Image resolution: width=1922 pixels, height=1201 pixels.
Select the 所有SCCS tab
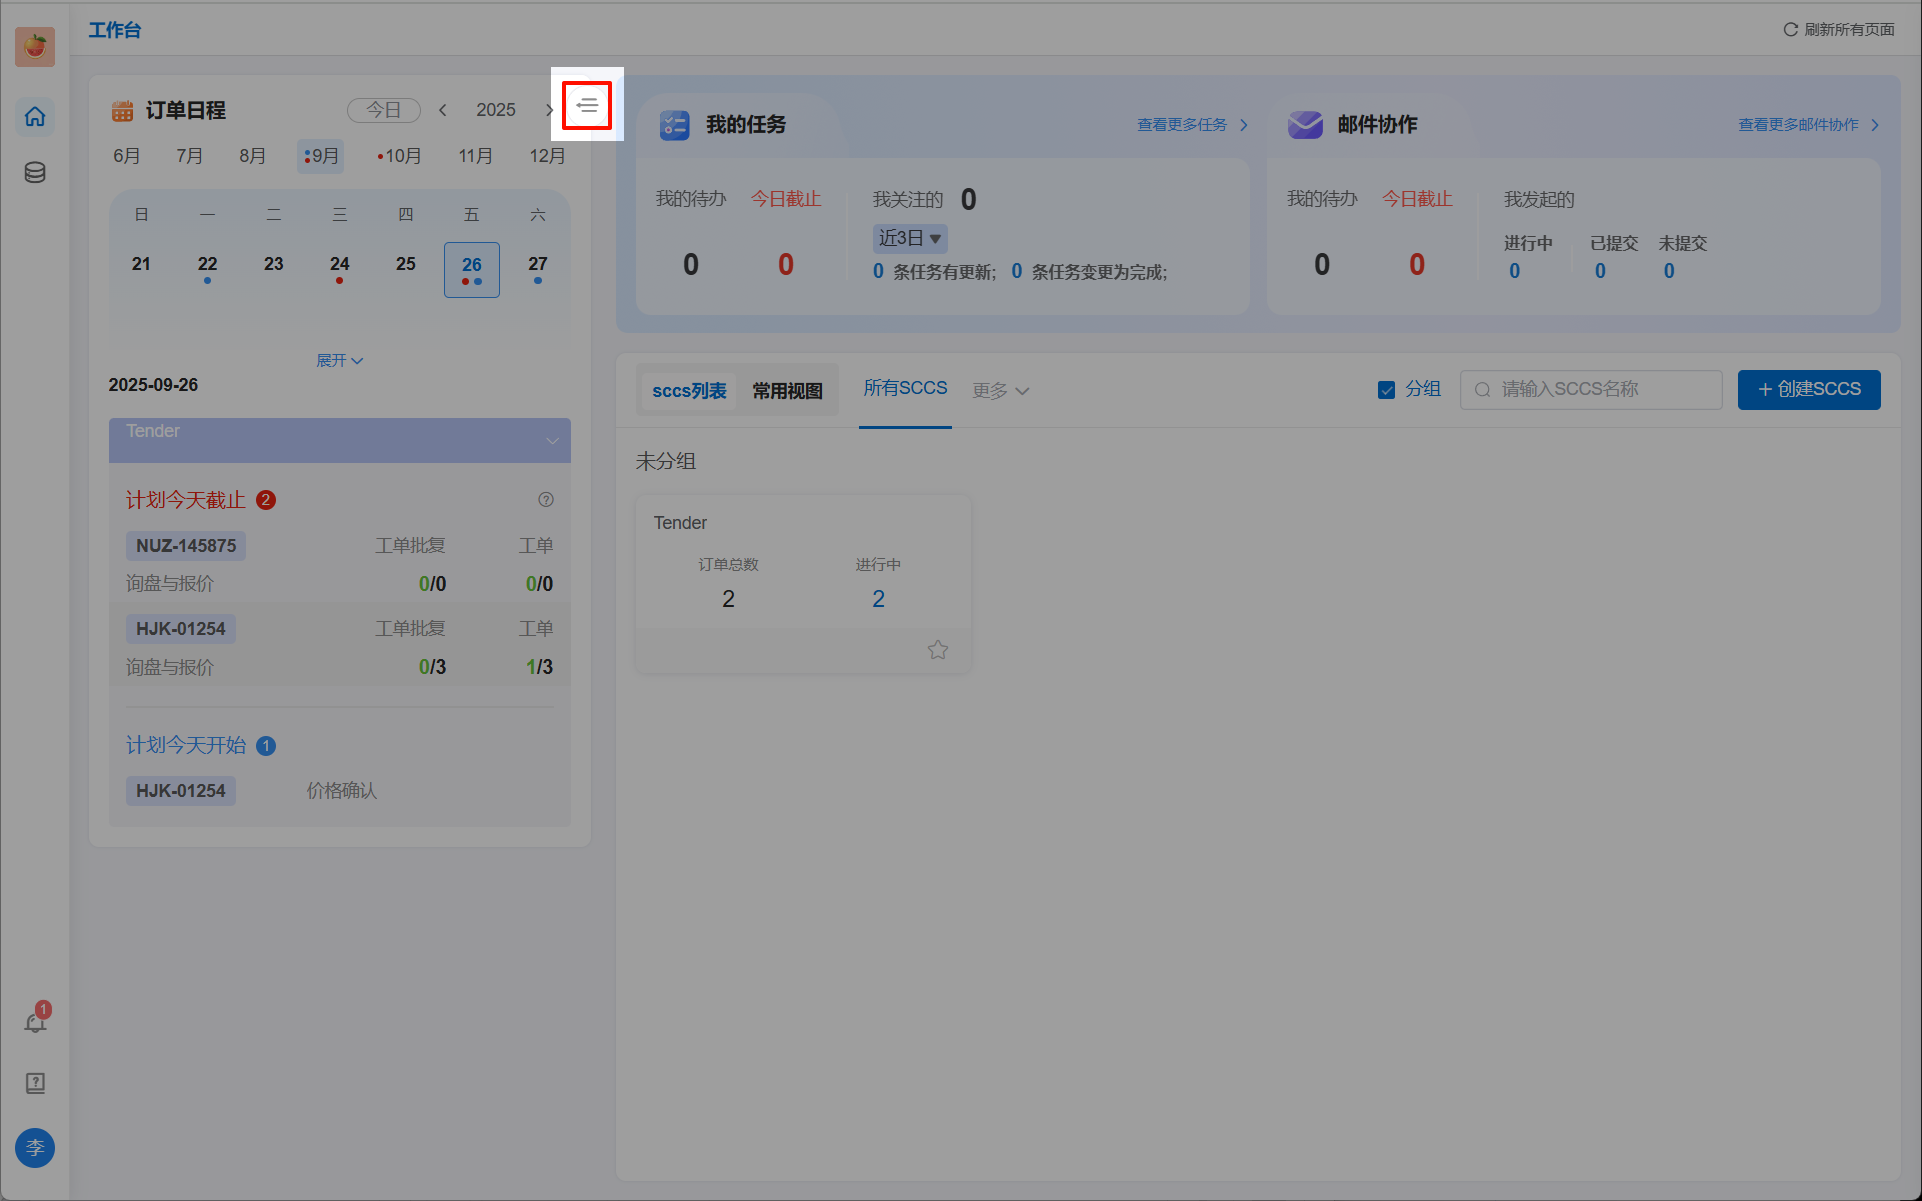(905, 388)
